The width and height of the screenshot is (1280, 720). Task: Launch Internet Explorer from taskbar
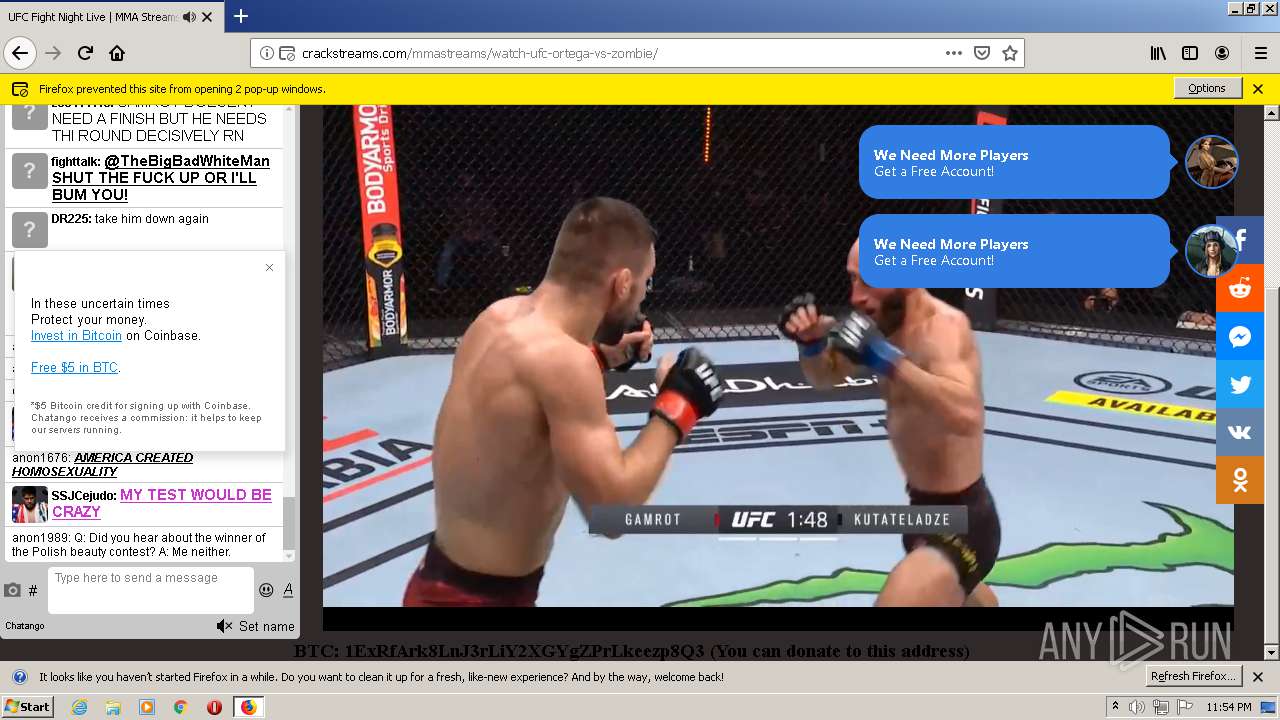coord(80,707)
